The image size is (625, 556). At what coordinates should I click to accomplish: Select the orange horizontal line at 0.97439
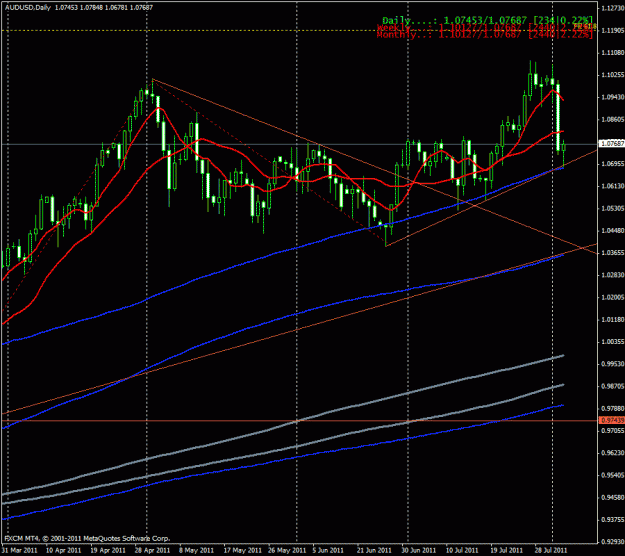point(299,420)
